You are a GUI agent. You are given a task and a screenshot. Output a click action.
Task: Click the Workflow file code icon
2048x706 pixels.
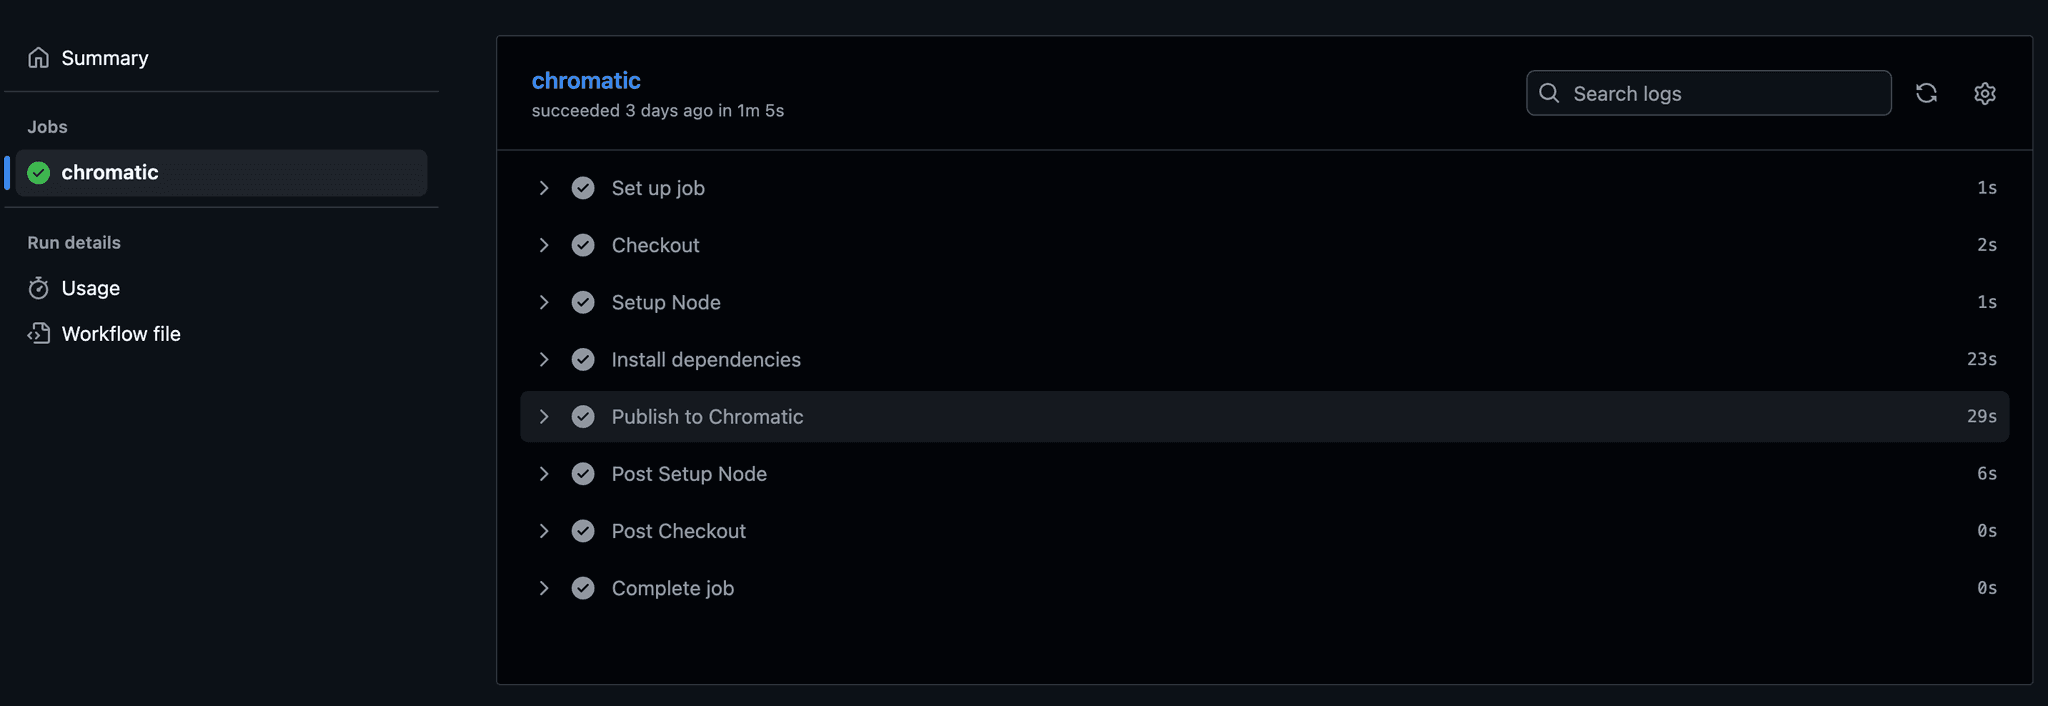(x=39, y=334)
